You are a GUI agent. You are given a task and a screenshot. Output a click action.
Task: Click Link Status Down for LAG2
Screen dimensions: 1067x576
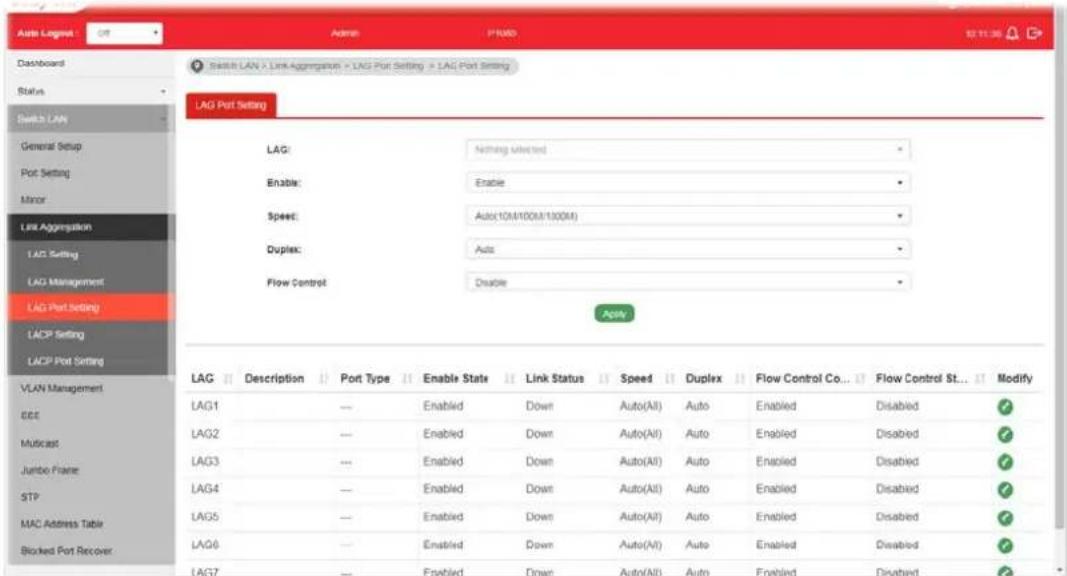click(x=539, y=434)
